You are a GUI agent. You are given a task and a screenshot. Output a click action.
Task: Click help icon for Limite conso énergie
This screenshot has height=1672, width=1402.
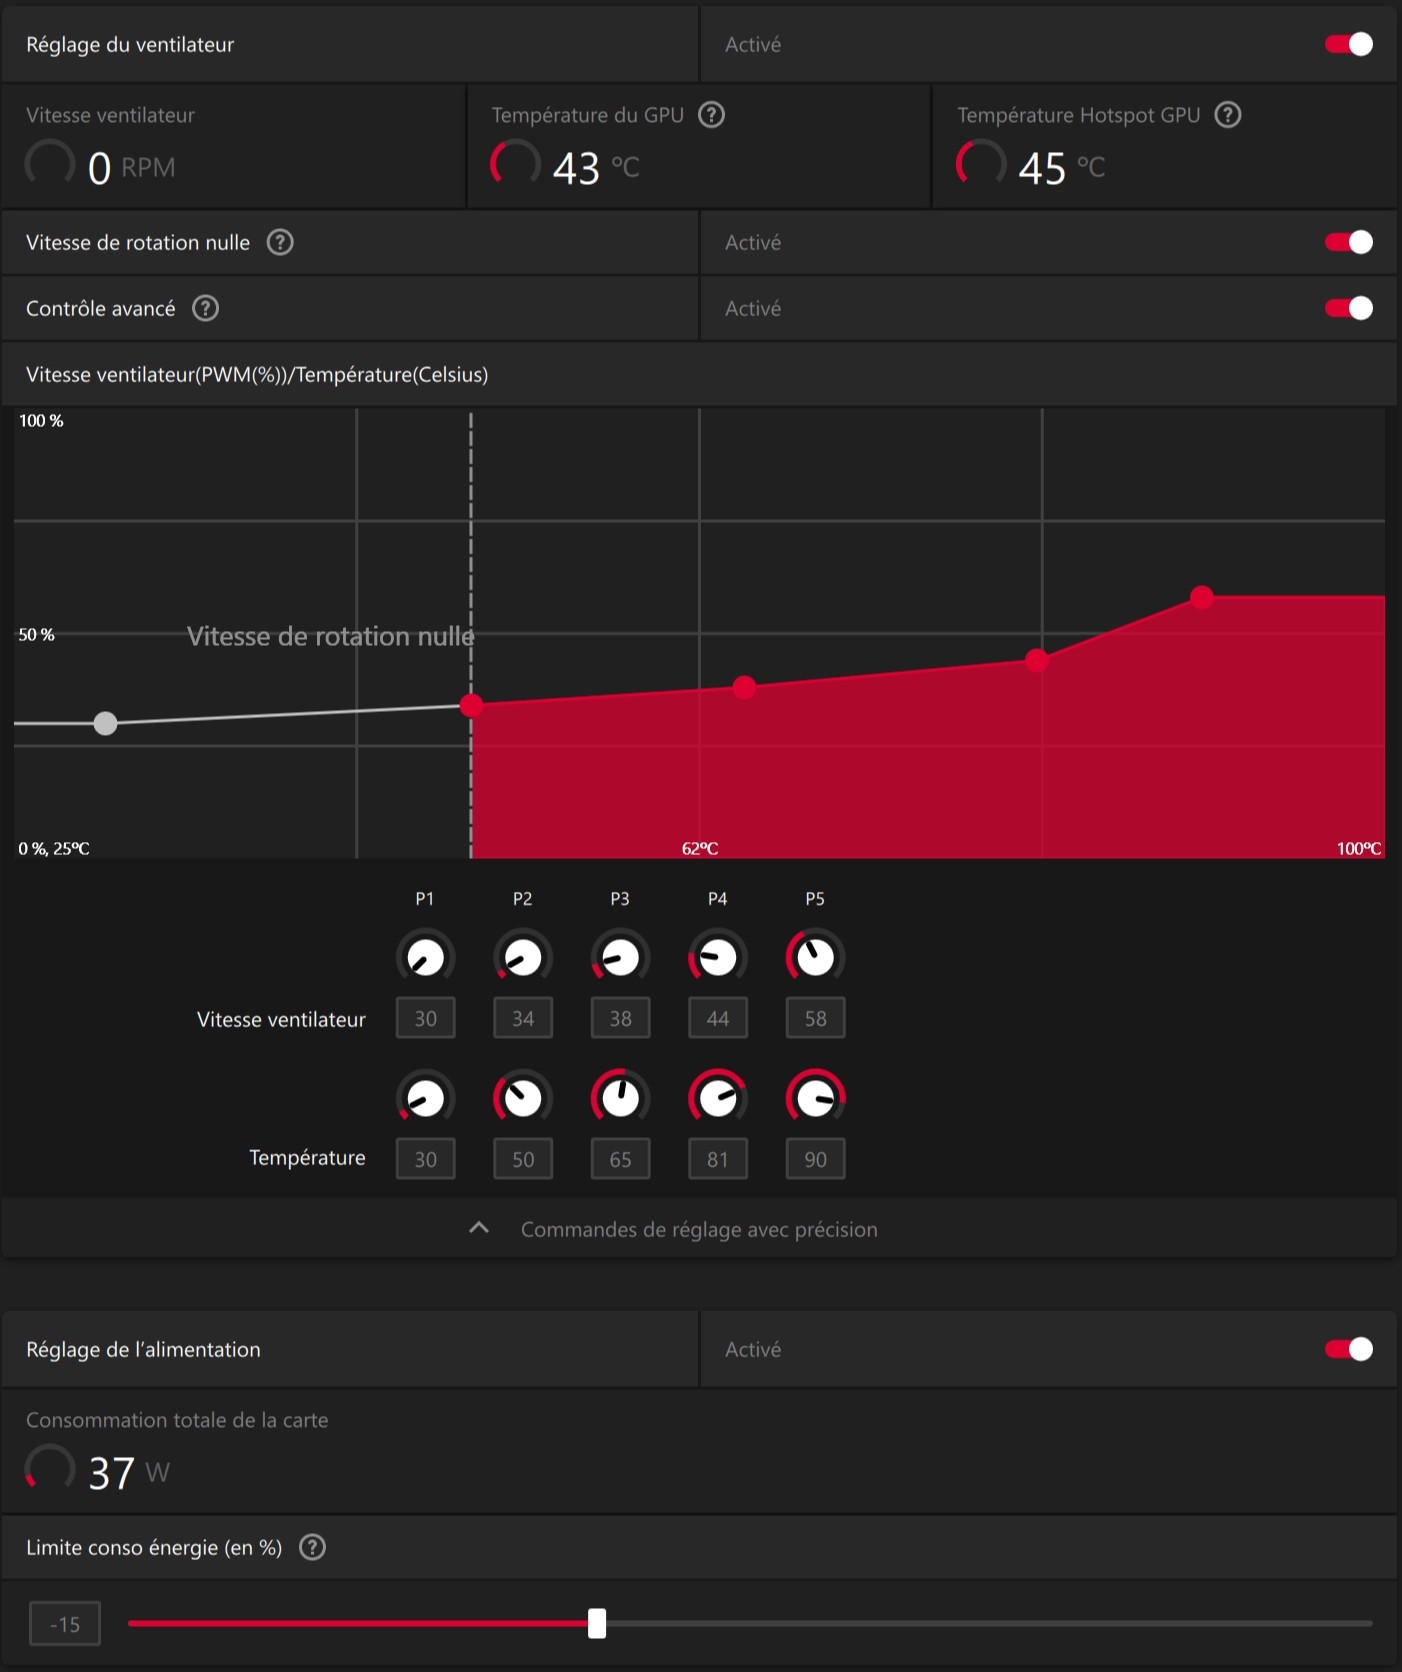click(312, 1547)
